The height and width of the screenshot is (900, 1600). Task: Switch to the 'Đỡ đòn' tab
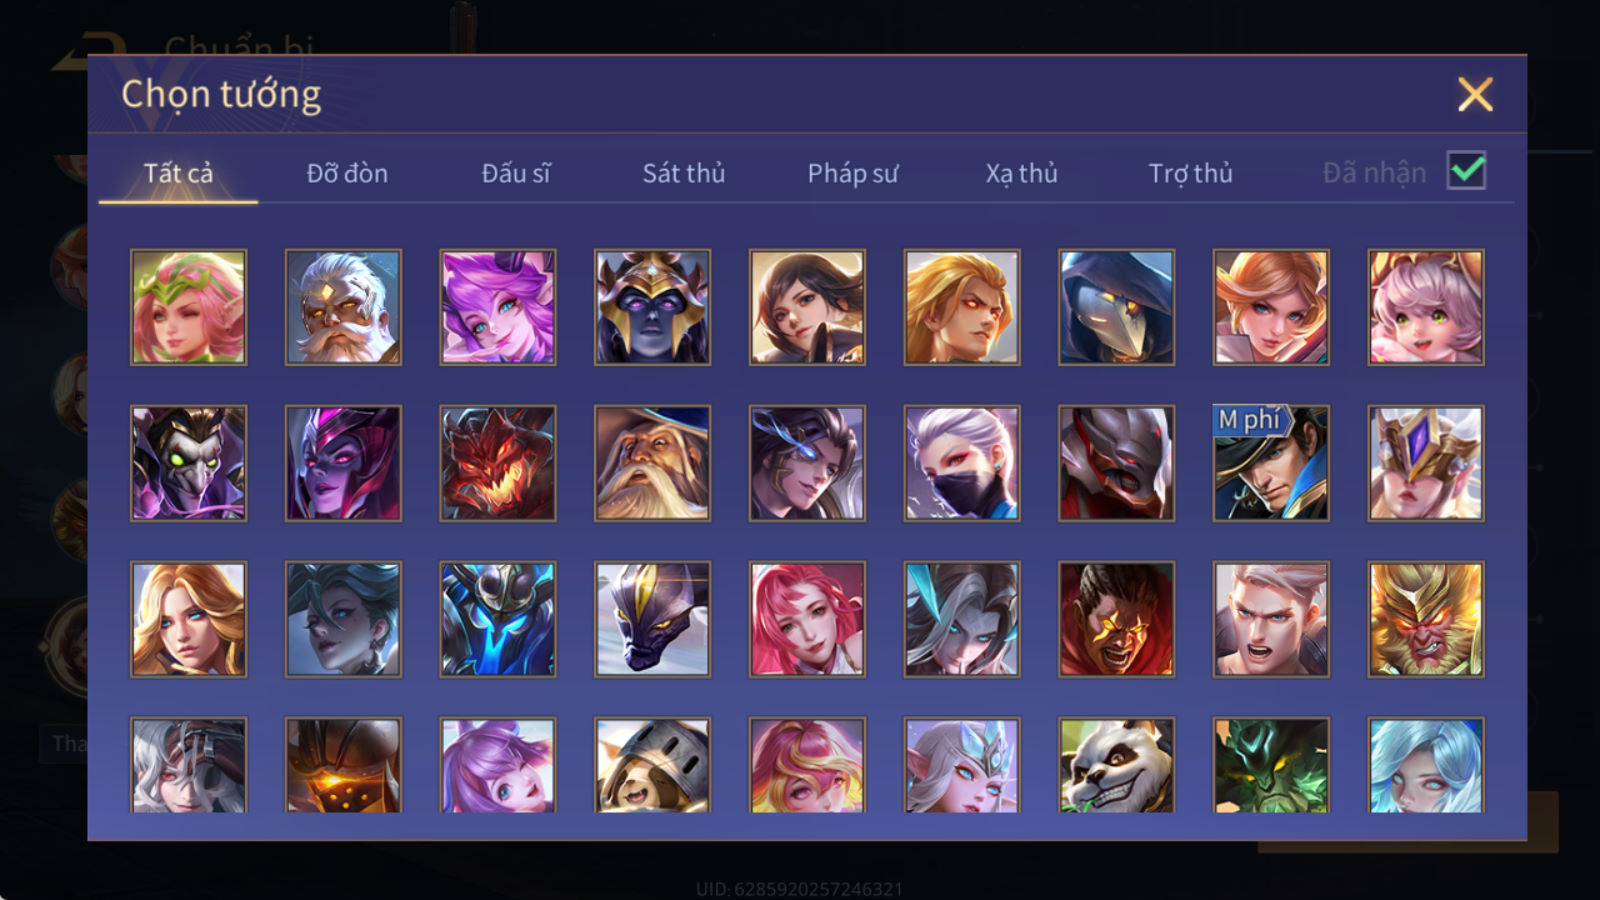(347, 173)
